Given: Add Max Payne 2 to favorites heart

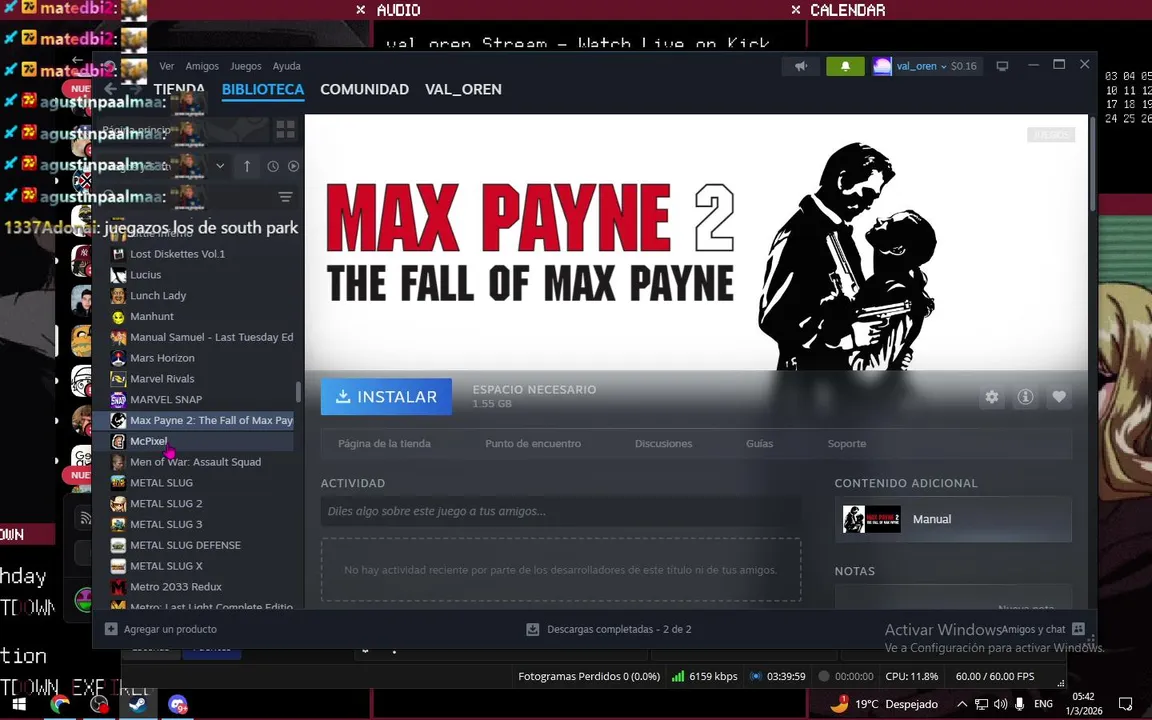Looking at the screenshot, I should coord(1059,397).
